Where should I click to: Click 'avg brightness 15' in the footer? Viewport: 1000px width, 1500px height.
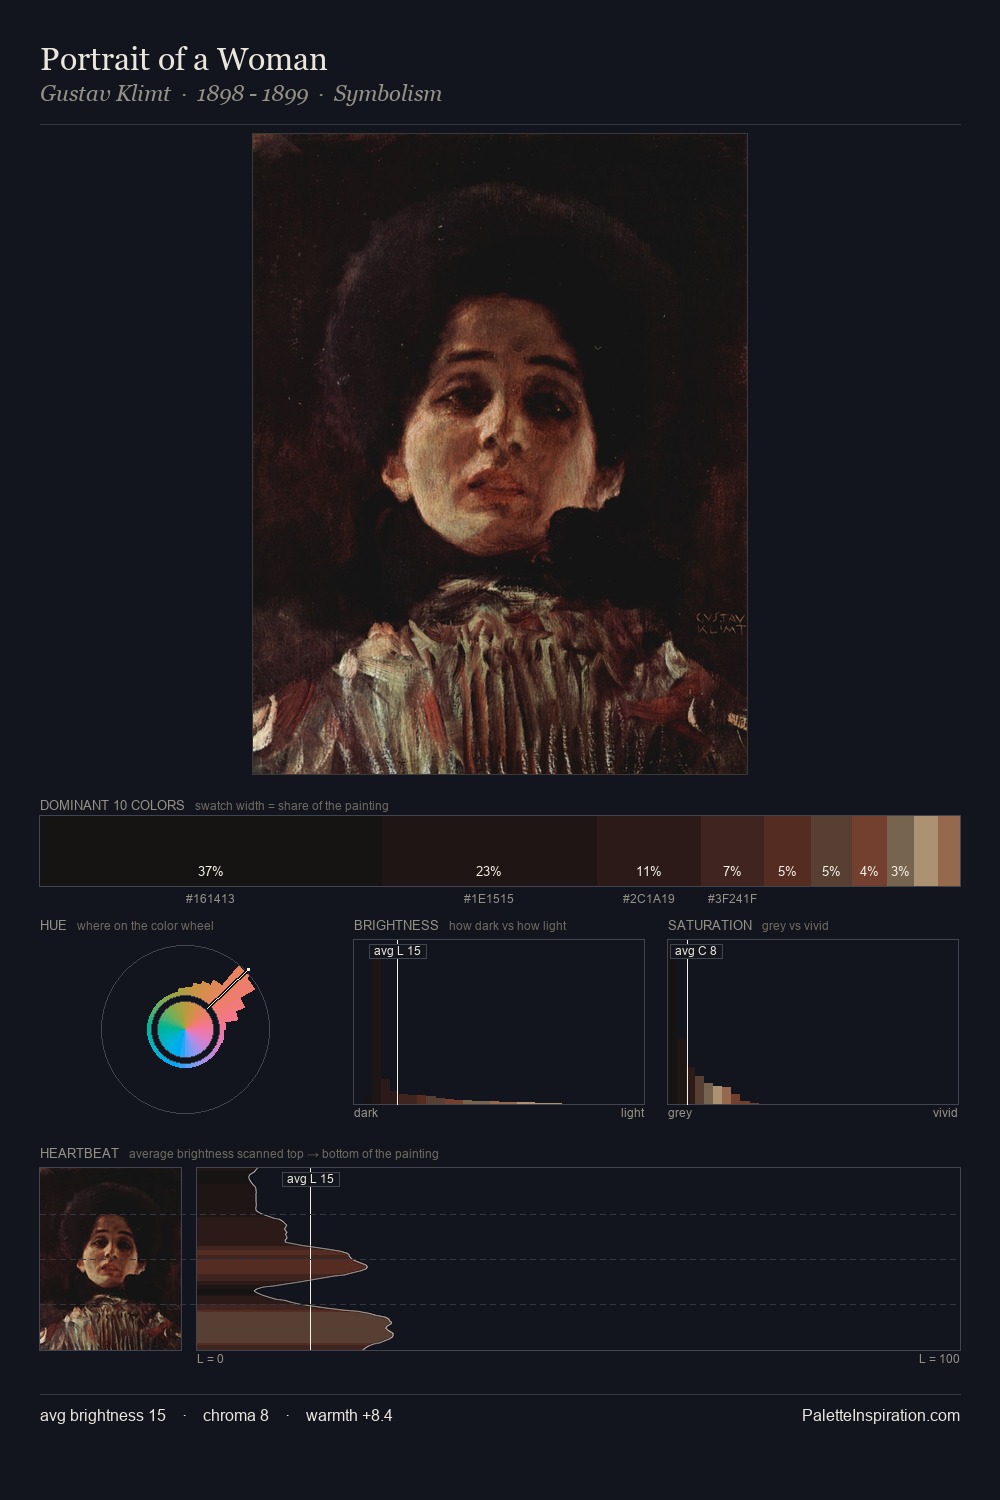pos(103,1416)
